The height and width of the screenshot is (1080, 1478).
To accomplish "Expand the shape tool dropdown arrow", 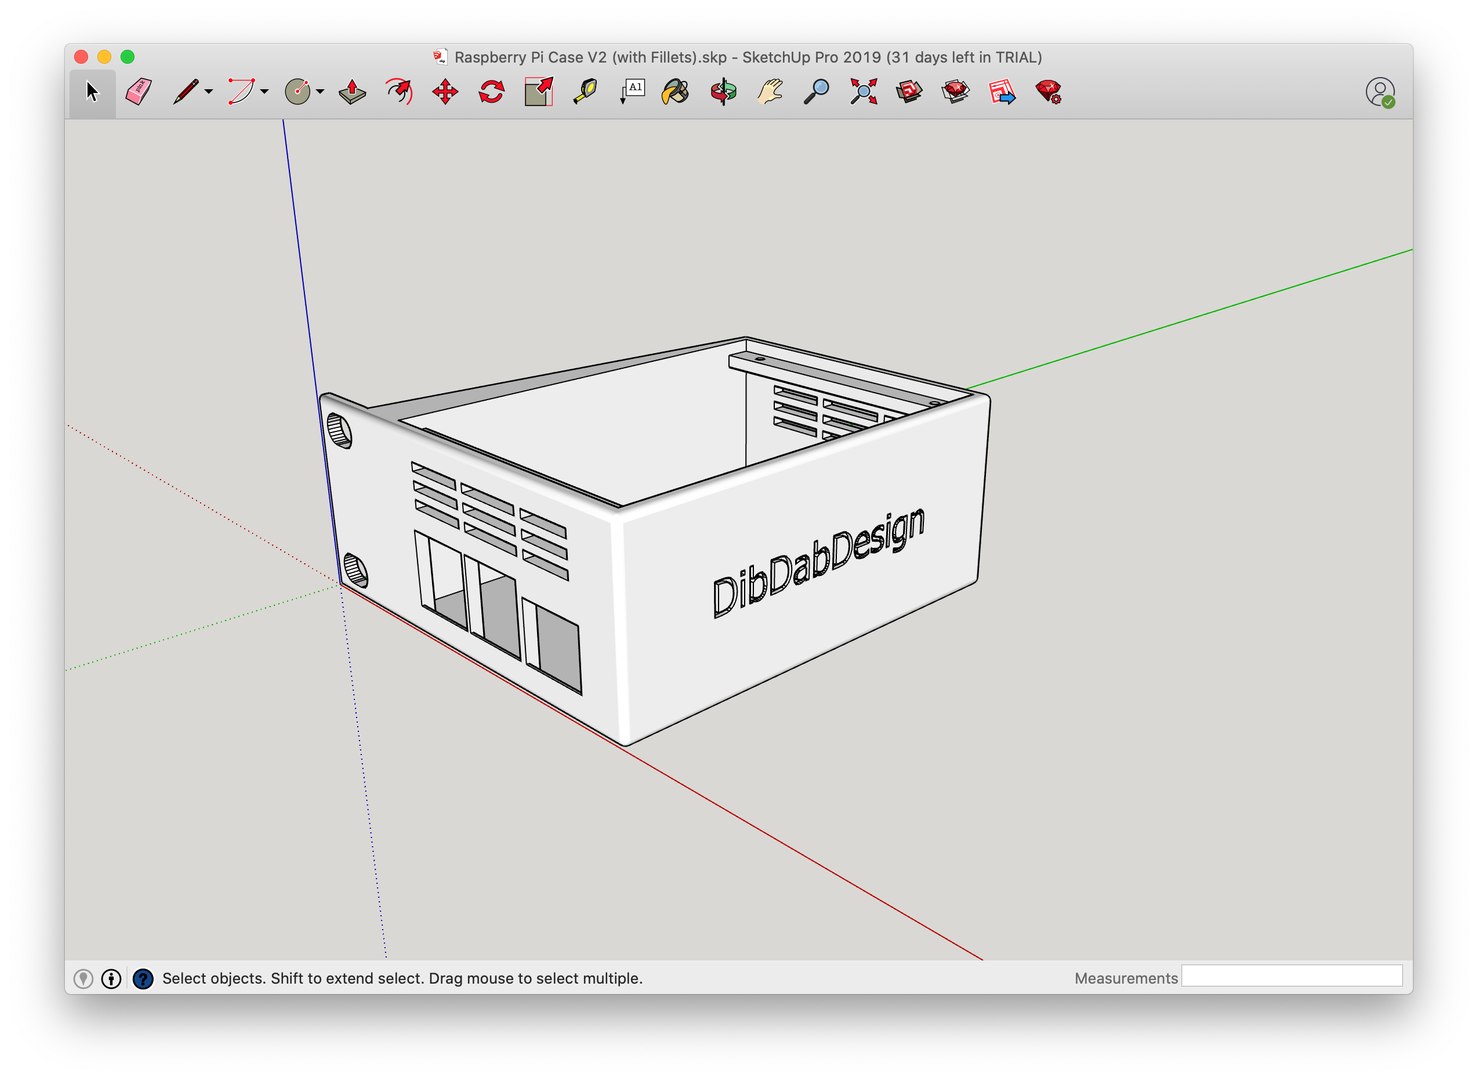I will (x=320, y=92).
